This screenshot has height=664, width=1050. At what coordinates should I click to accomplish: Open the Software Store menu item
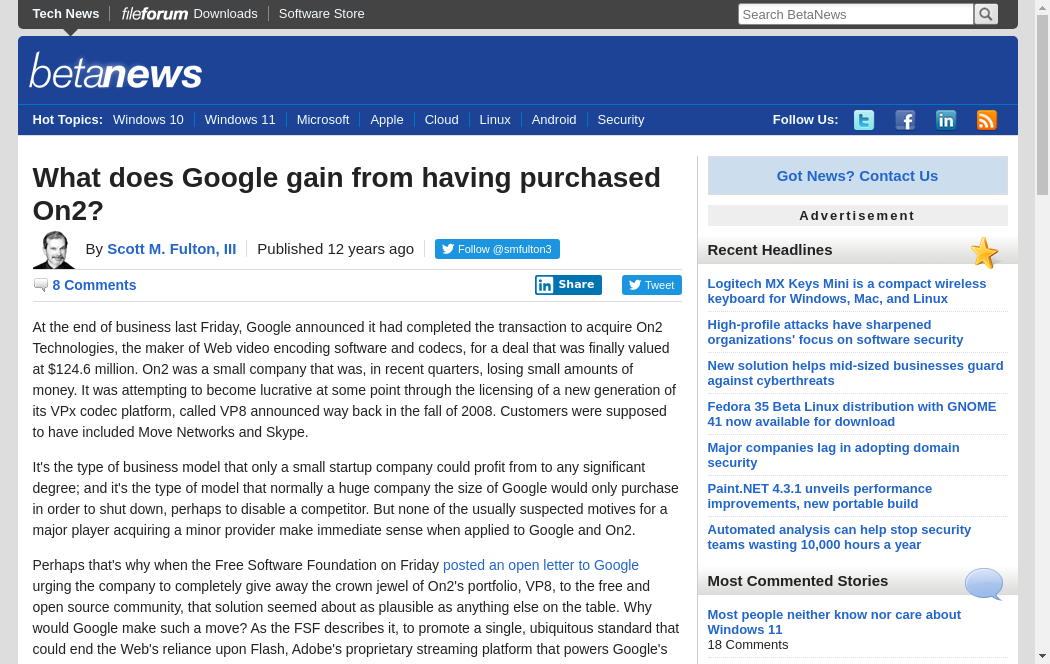point(321,14)
